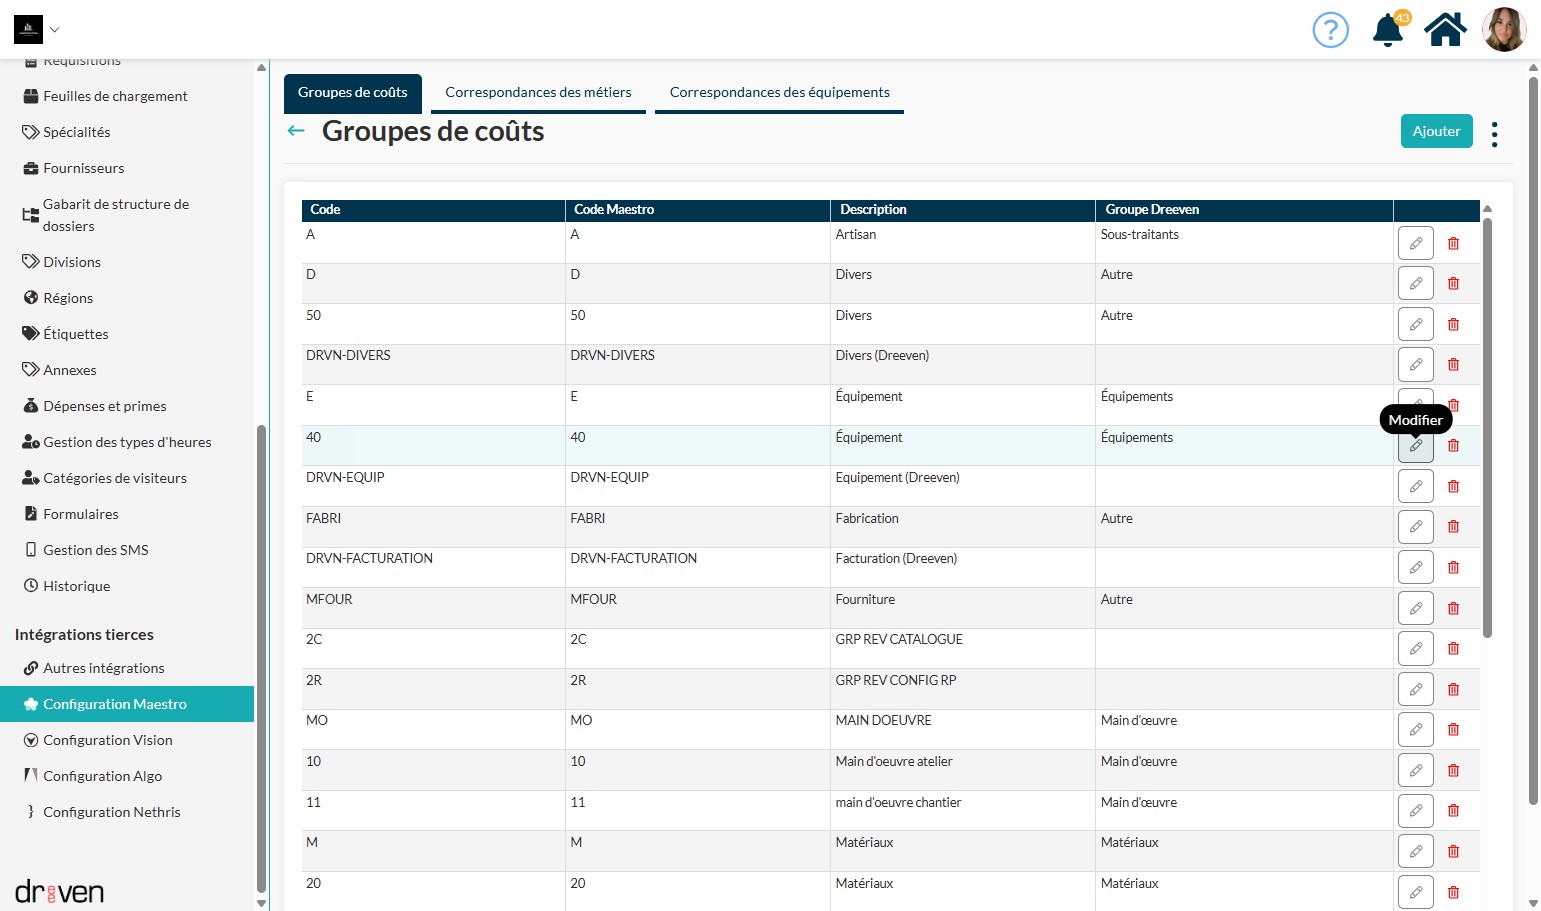The image size is (1541, 911).
Task: Edit the code 40 Équipement row
Action: click(1415, 446)
